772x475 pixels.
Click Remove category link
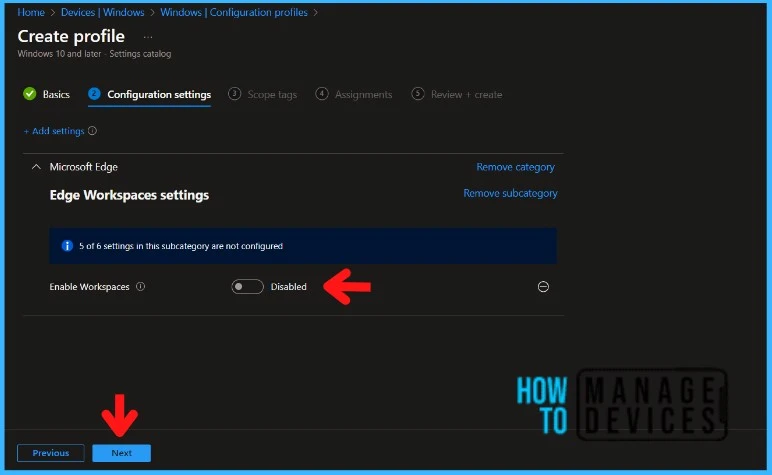(515, 167)
